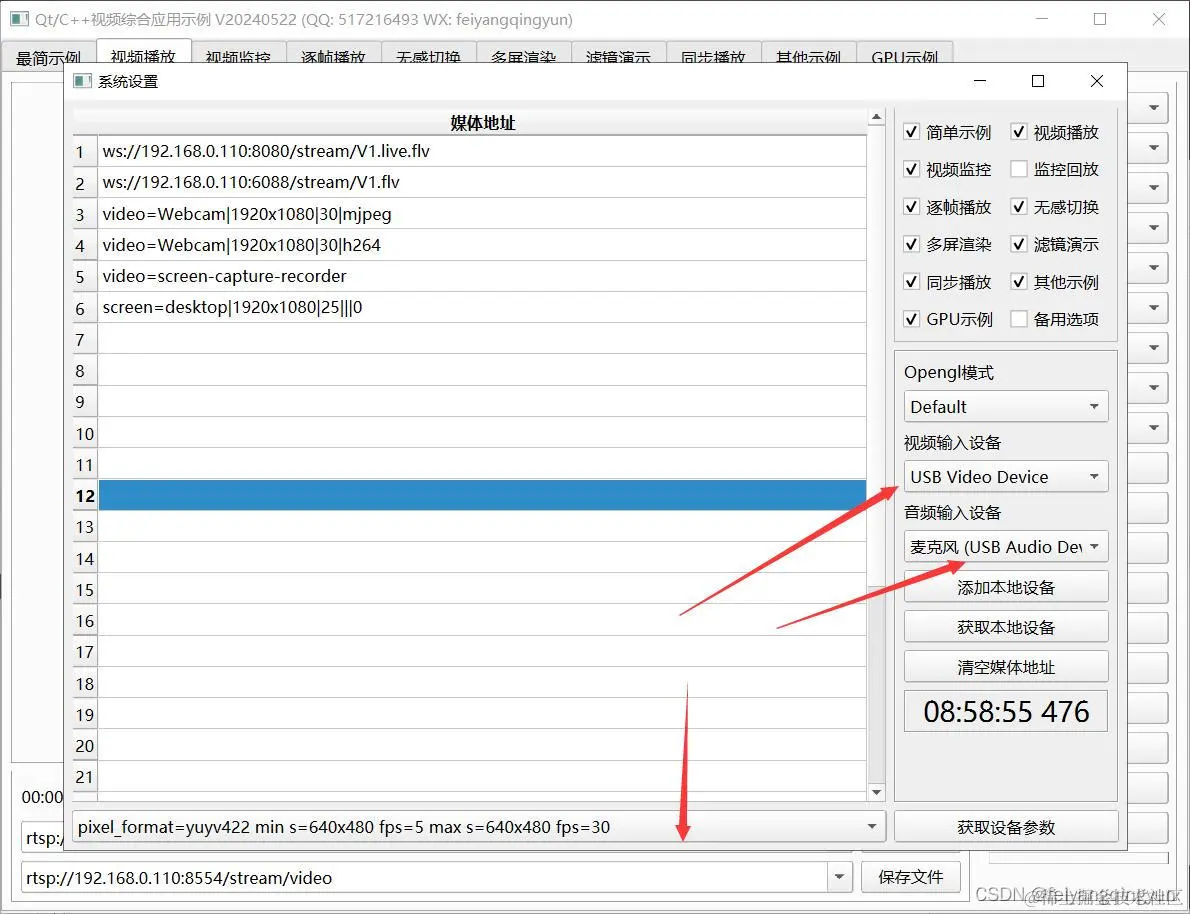Click the 保存文件 button in main window

click(x=911, y=878)
